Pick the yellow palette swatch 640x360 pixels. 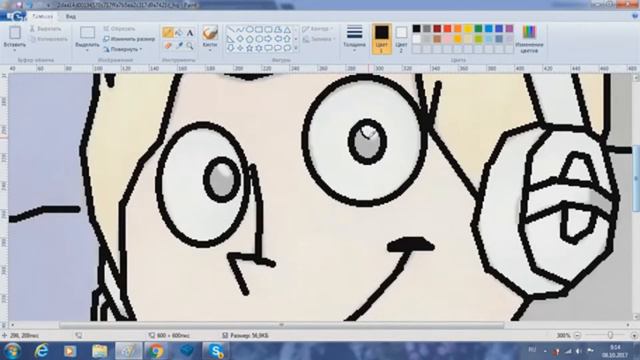[468, 29]
